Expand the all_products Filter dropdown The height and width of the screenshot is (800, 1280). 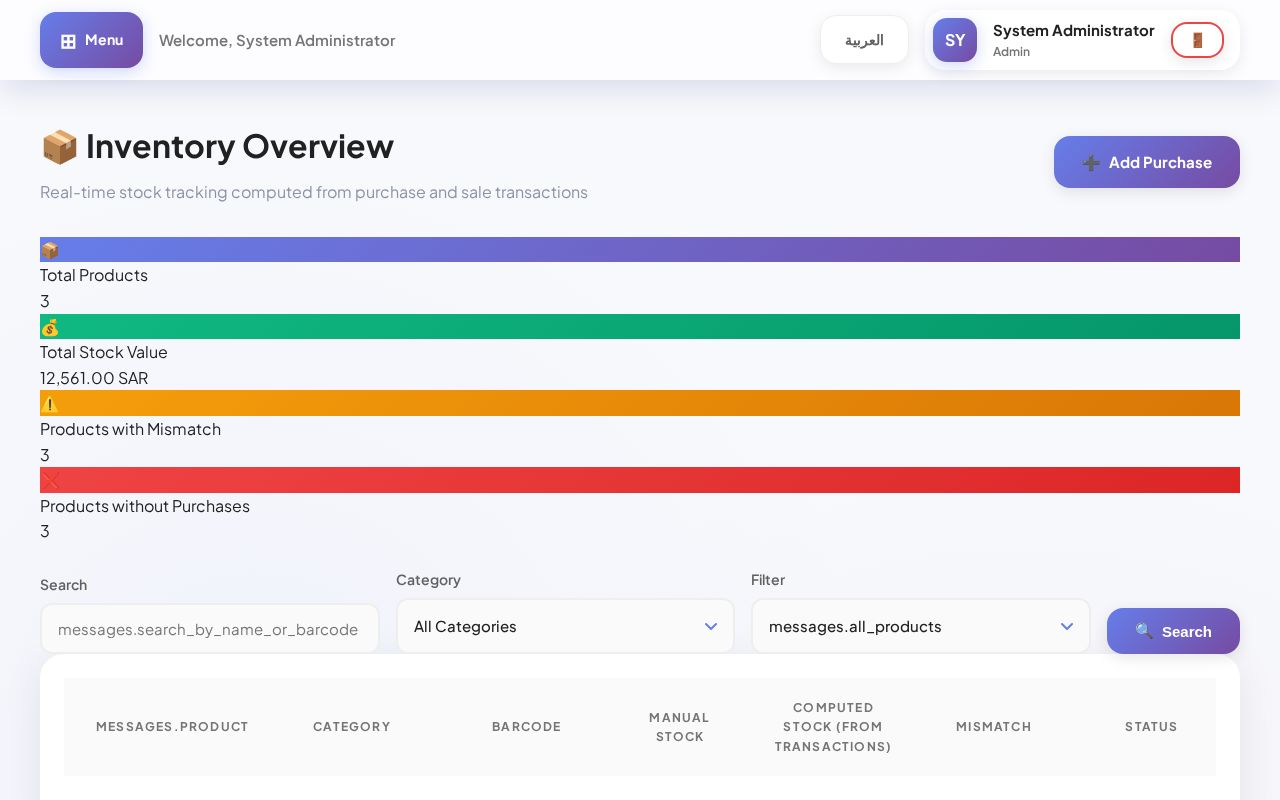pos(920,626)
